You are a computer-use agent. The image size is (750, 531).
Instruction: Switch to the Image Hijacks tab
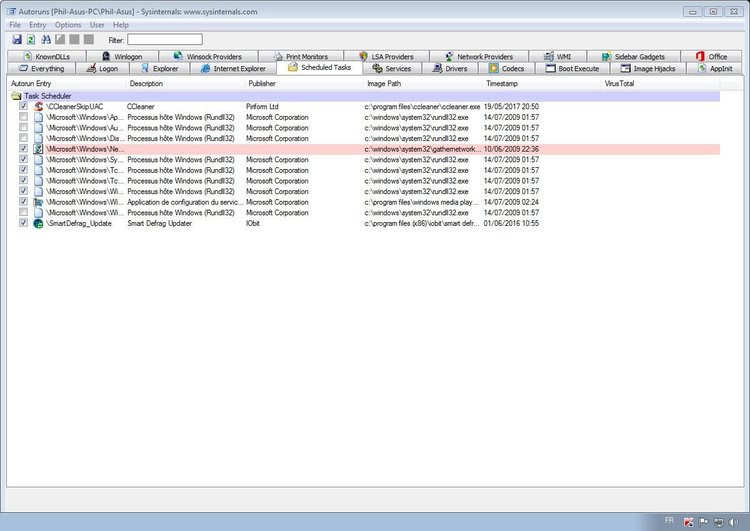(648, 68)
